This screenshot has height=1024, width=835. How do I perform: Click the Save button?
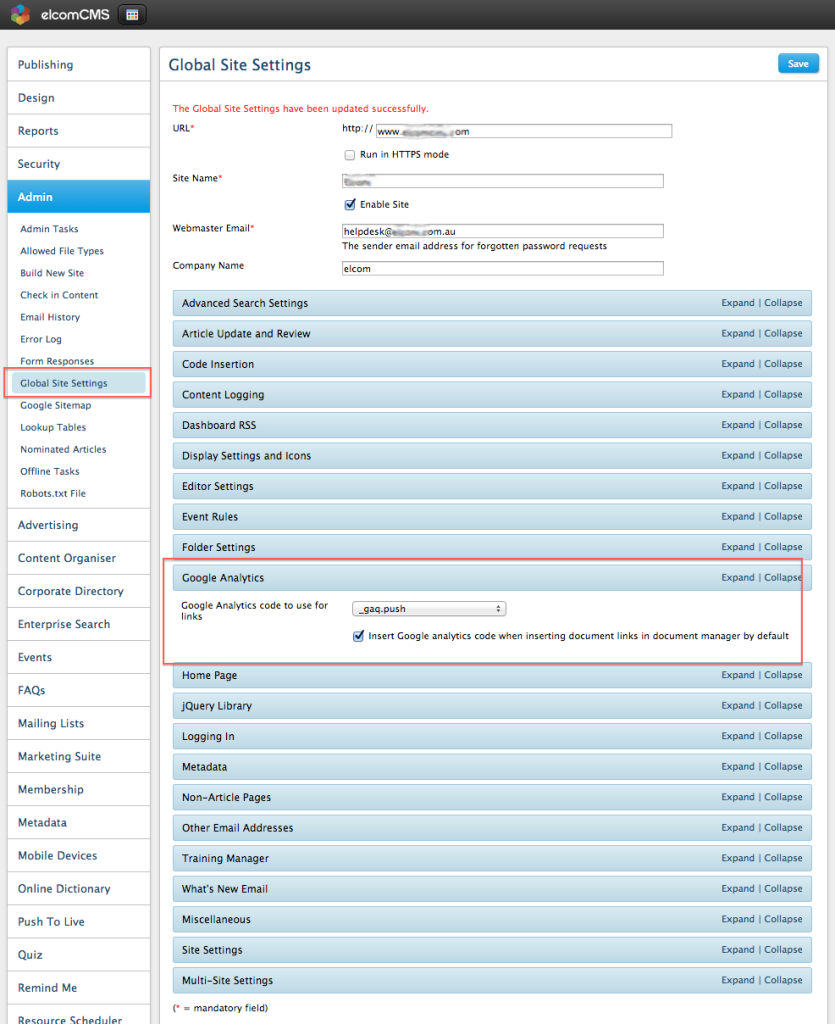pyautogui.click(x=797, y=62)
